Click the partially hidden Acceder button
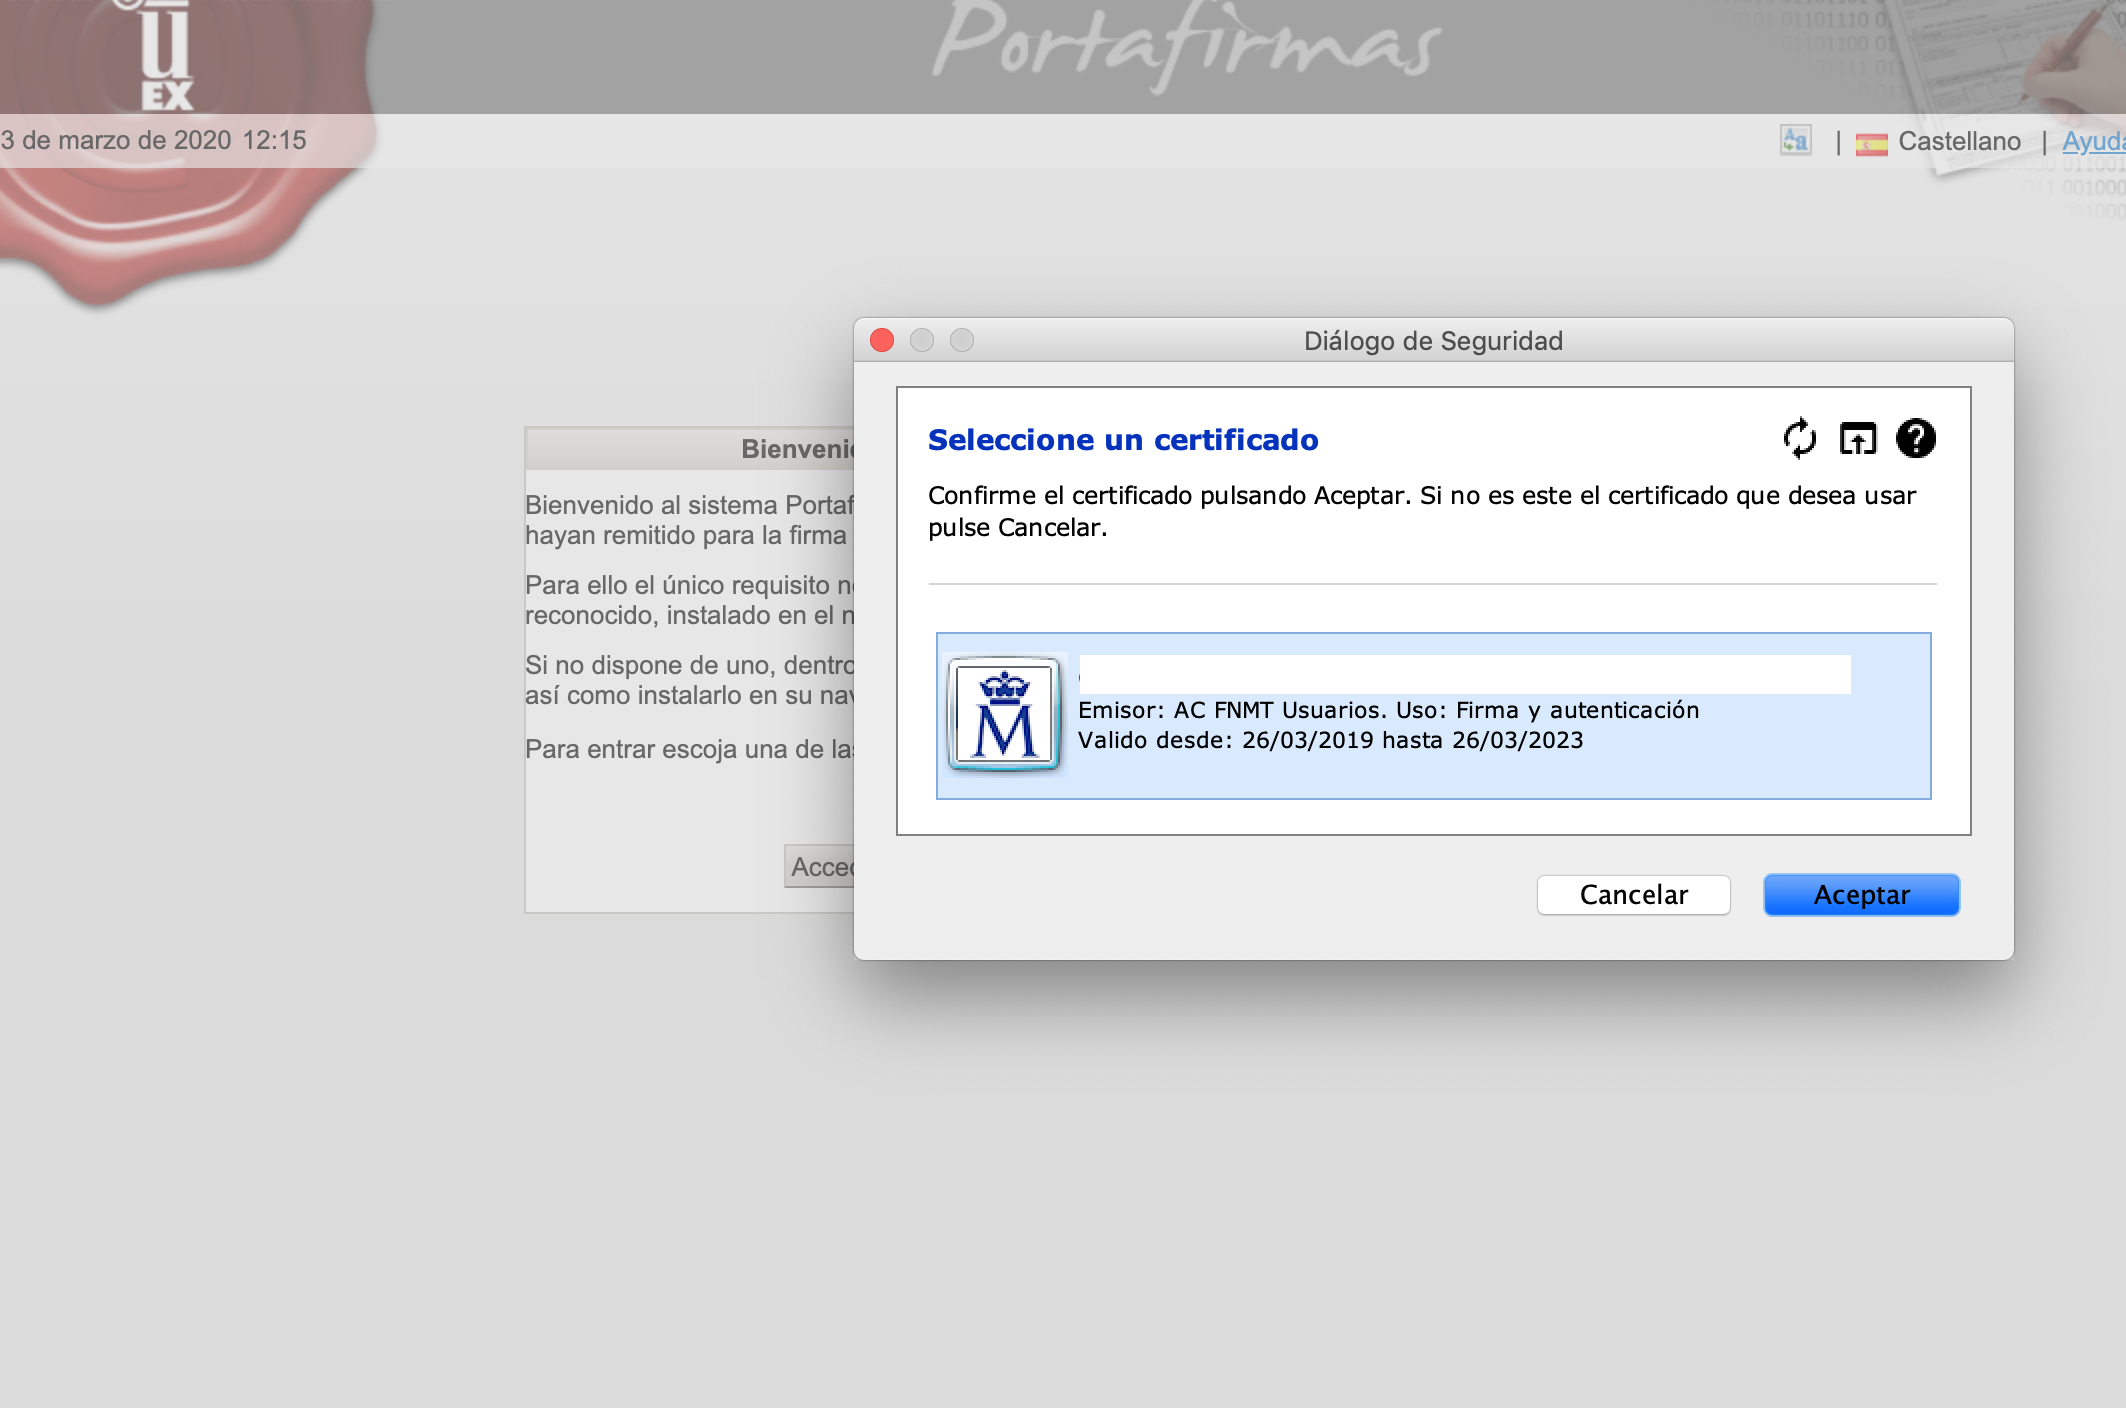Image resolution: width=2126 pixels, height=1408 pixels. [x=820, y=867]
